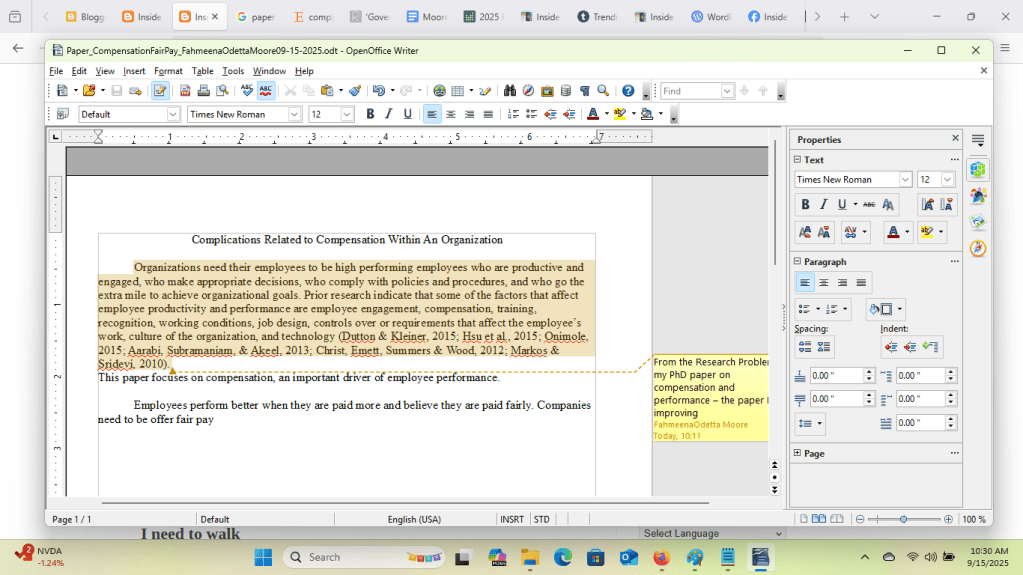The height and width of the screenshot is (575, 1023).
Task: Click the OpenOffice Help icon
Action: (x=628, y=91)
